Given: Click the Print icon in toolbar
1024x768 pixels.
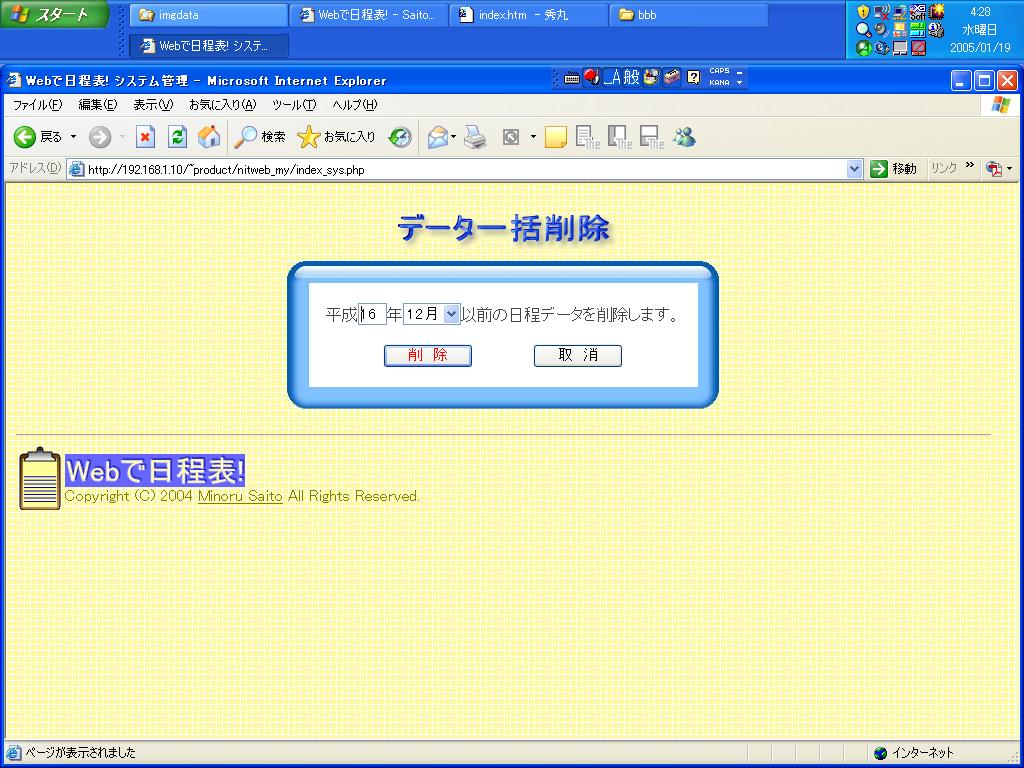Looking at the screenshot, I should 475,138.
